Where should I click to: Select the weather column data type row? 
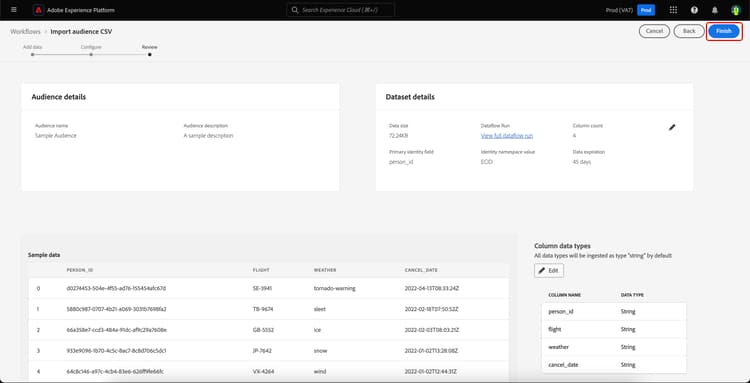tap(614, 347)
